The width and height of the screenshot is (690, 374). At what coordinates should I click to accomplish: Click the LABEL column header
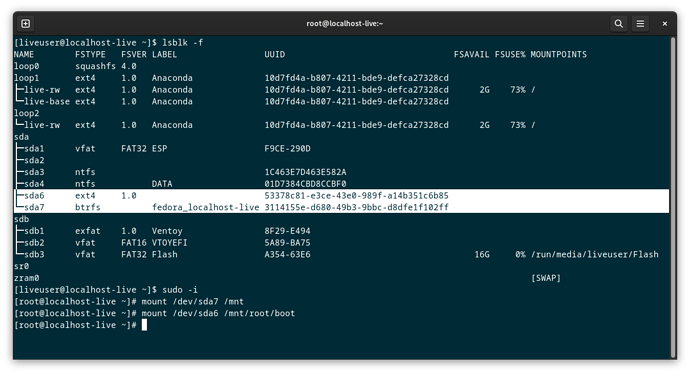click(164, 55)
